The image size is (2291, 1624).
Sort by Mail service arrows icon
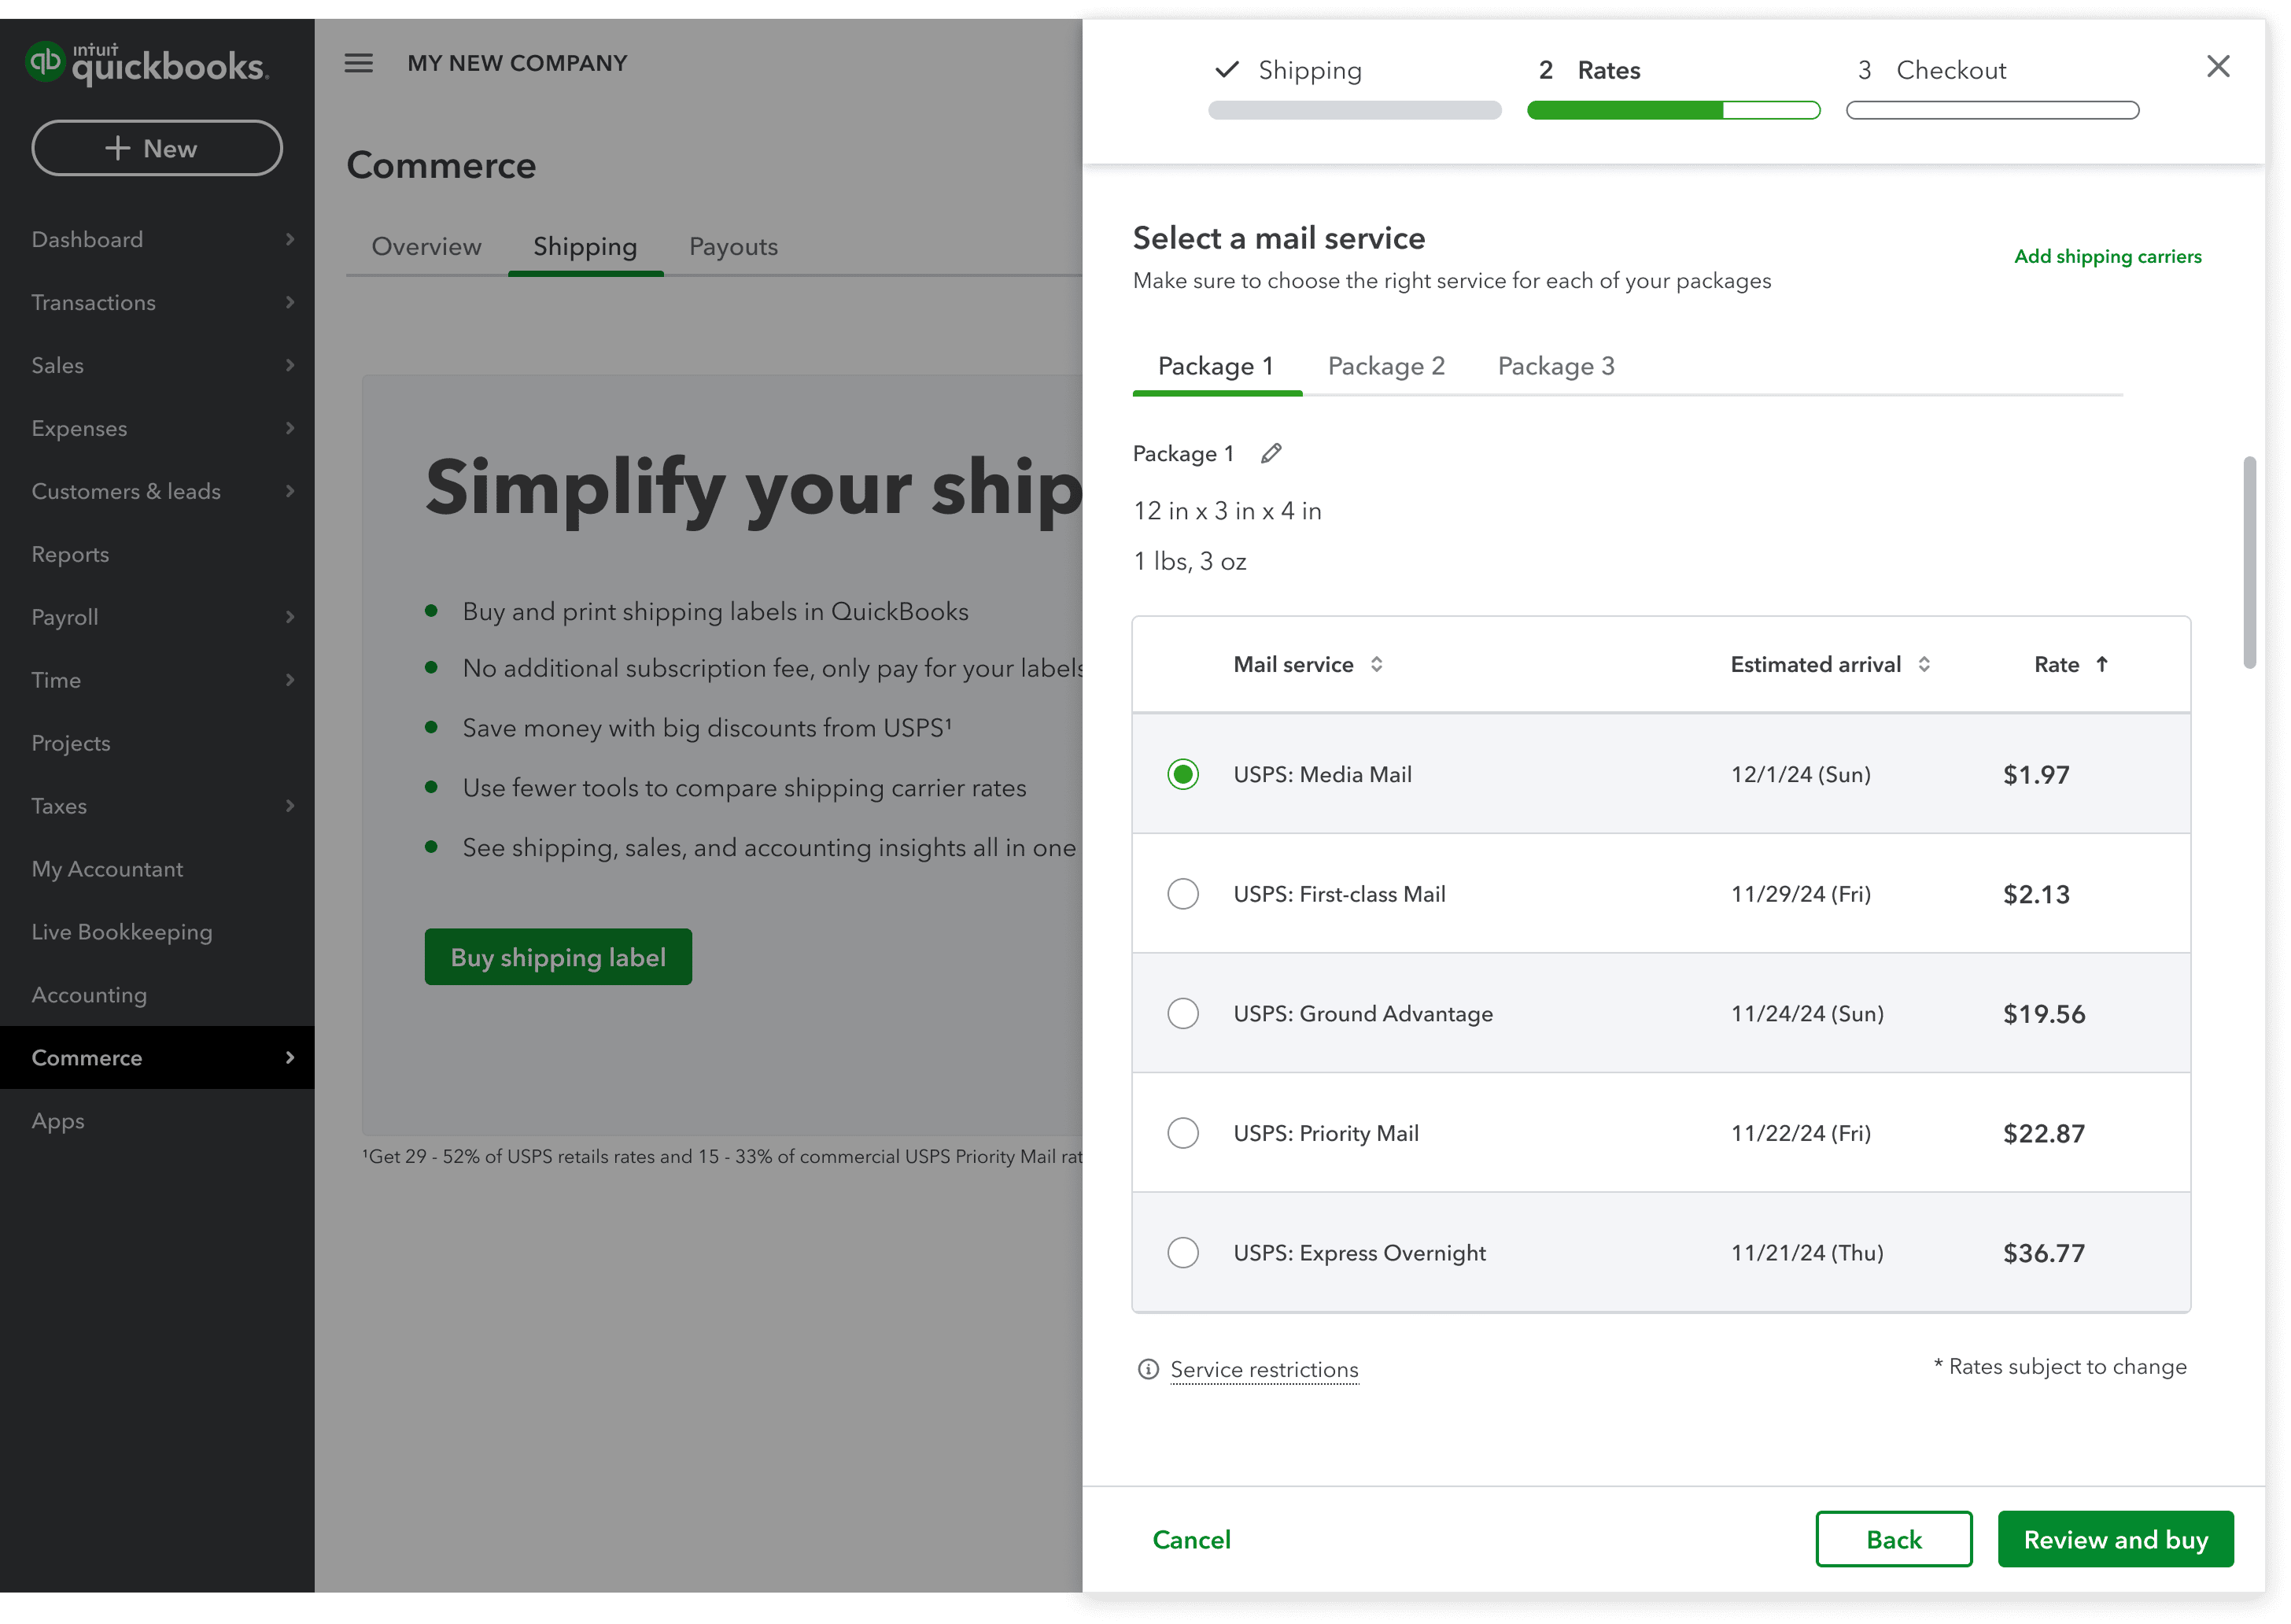(x=1377, y=664)
